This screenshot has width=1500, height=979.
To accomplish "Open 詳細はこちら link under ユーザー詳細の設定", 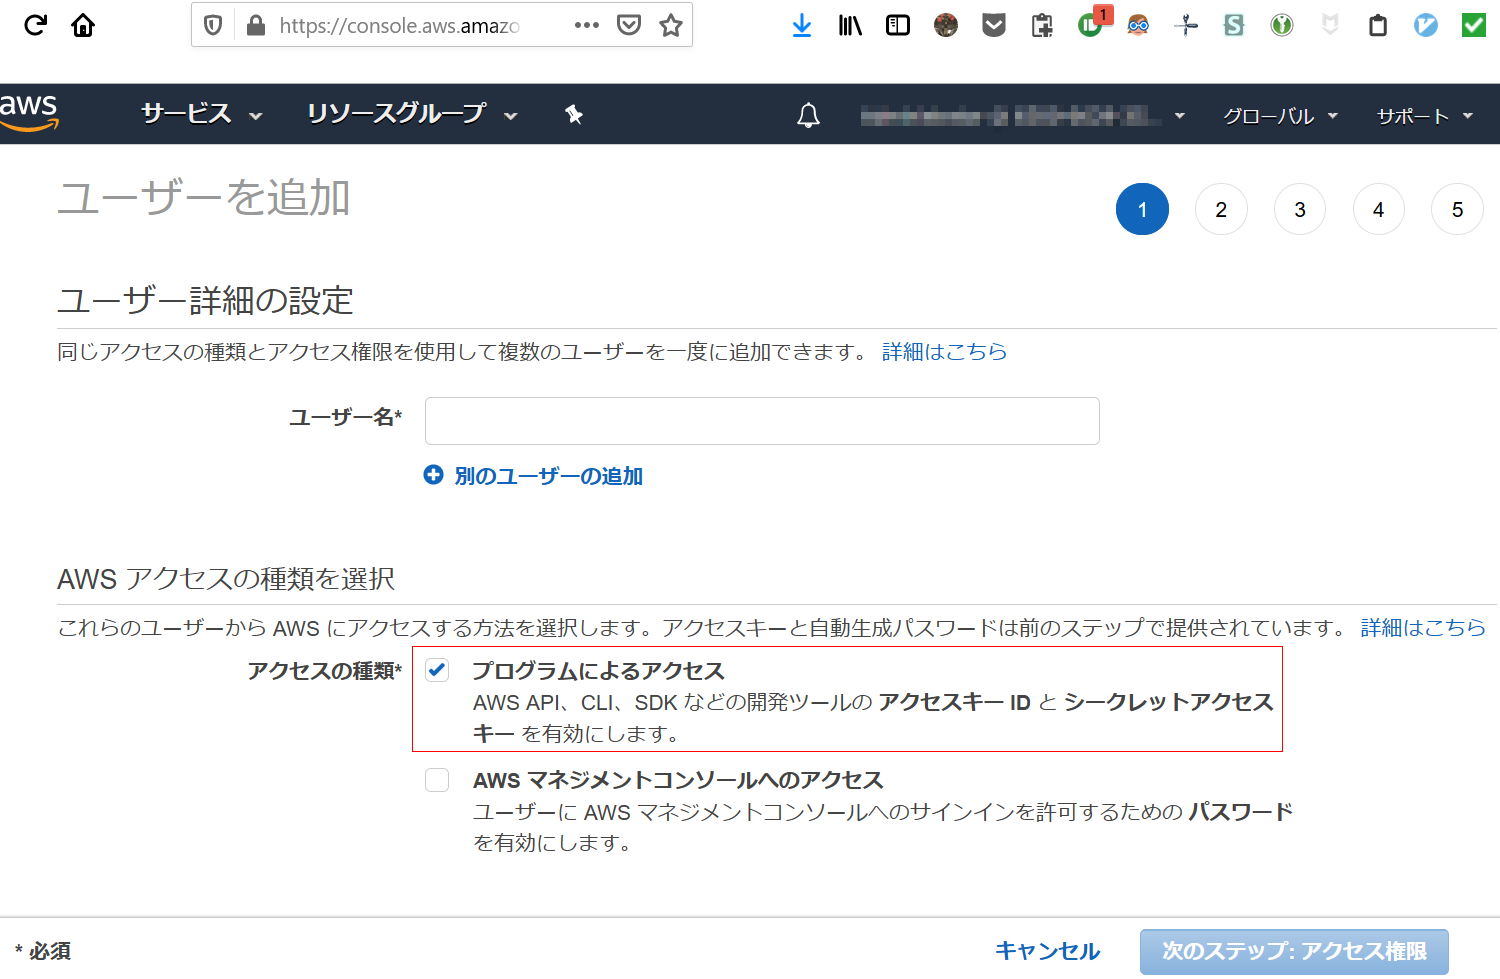I will 944,352.
